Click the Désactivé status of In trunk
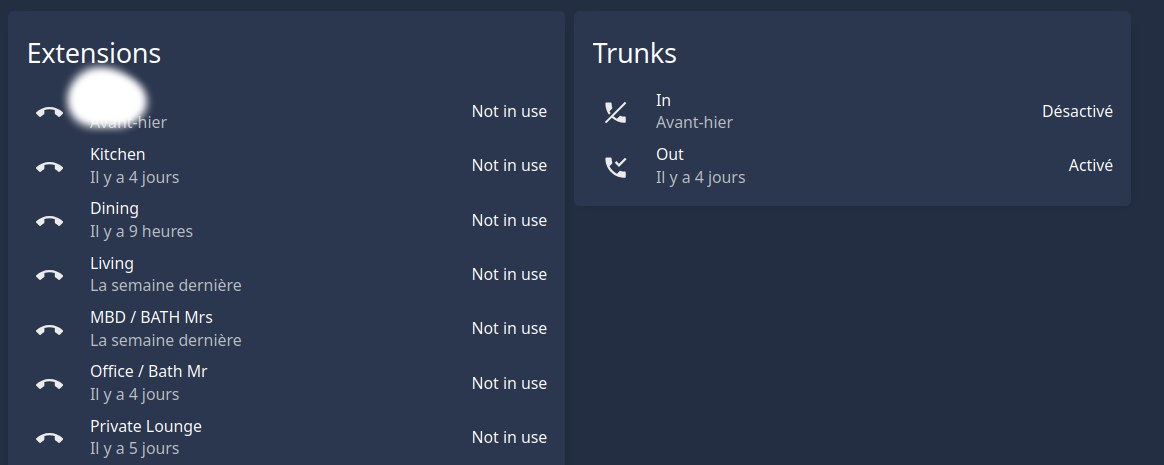 tap(1077, 112)
